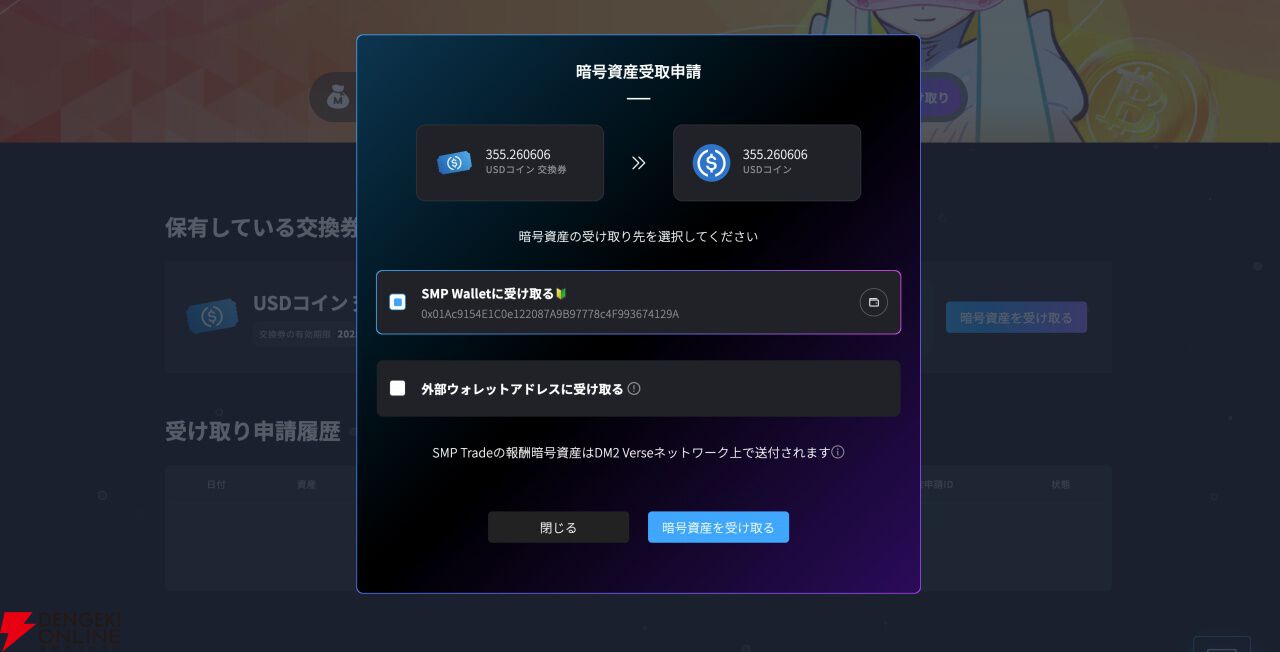Click the 保有している交換券 heading in background

(x=261, y=227)
